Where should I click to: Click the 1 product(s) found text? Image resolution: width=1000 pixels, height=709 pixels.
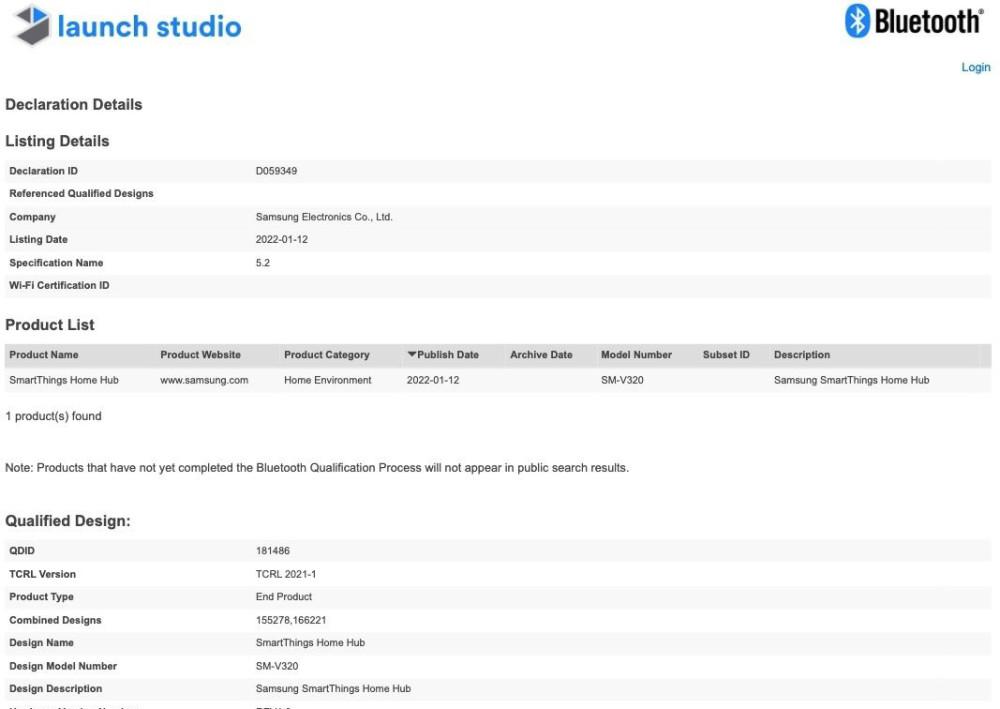click(x=53, y=416)
